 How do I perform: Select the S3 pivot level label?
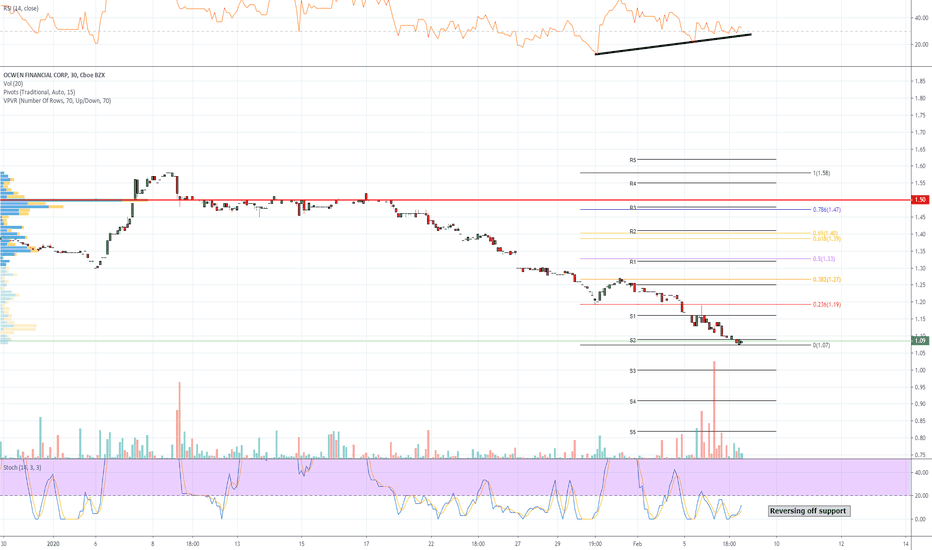coord(633,371)
